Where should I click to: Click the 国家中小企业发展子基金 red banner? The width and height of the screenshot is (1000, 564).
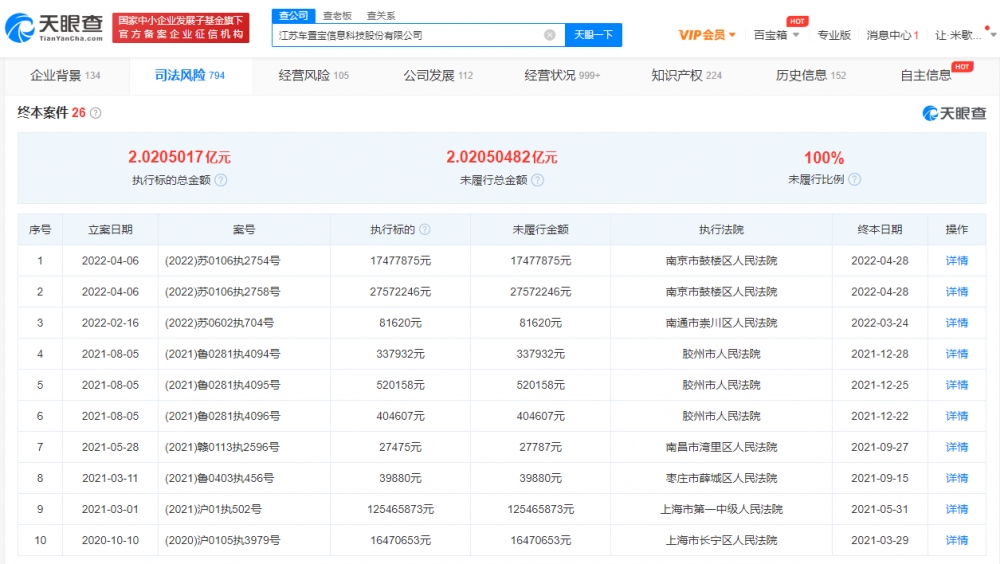point(180,28)
